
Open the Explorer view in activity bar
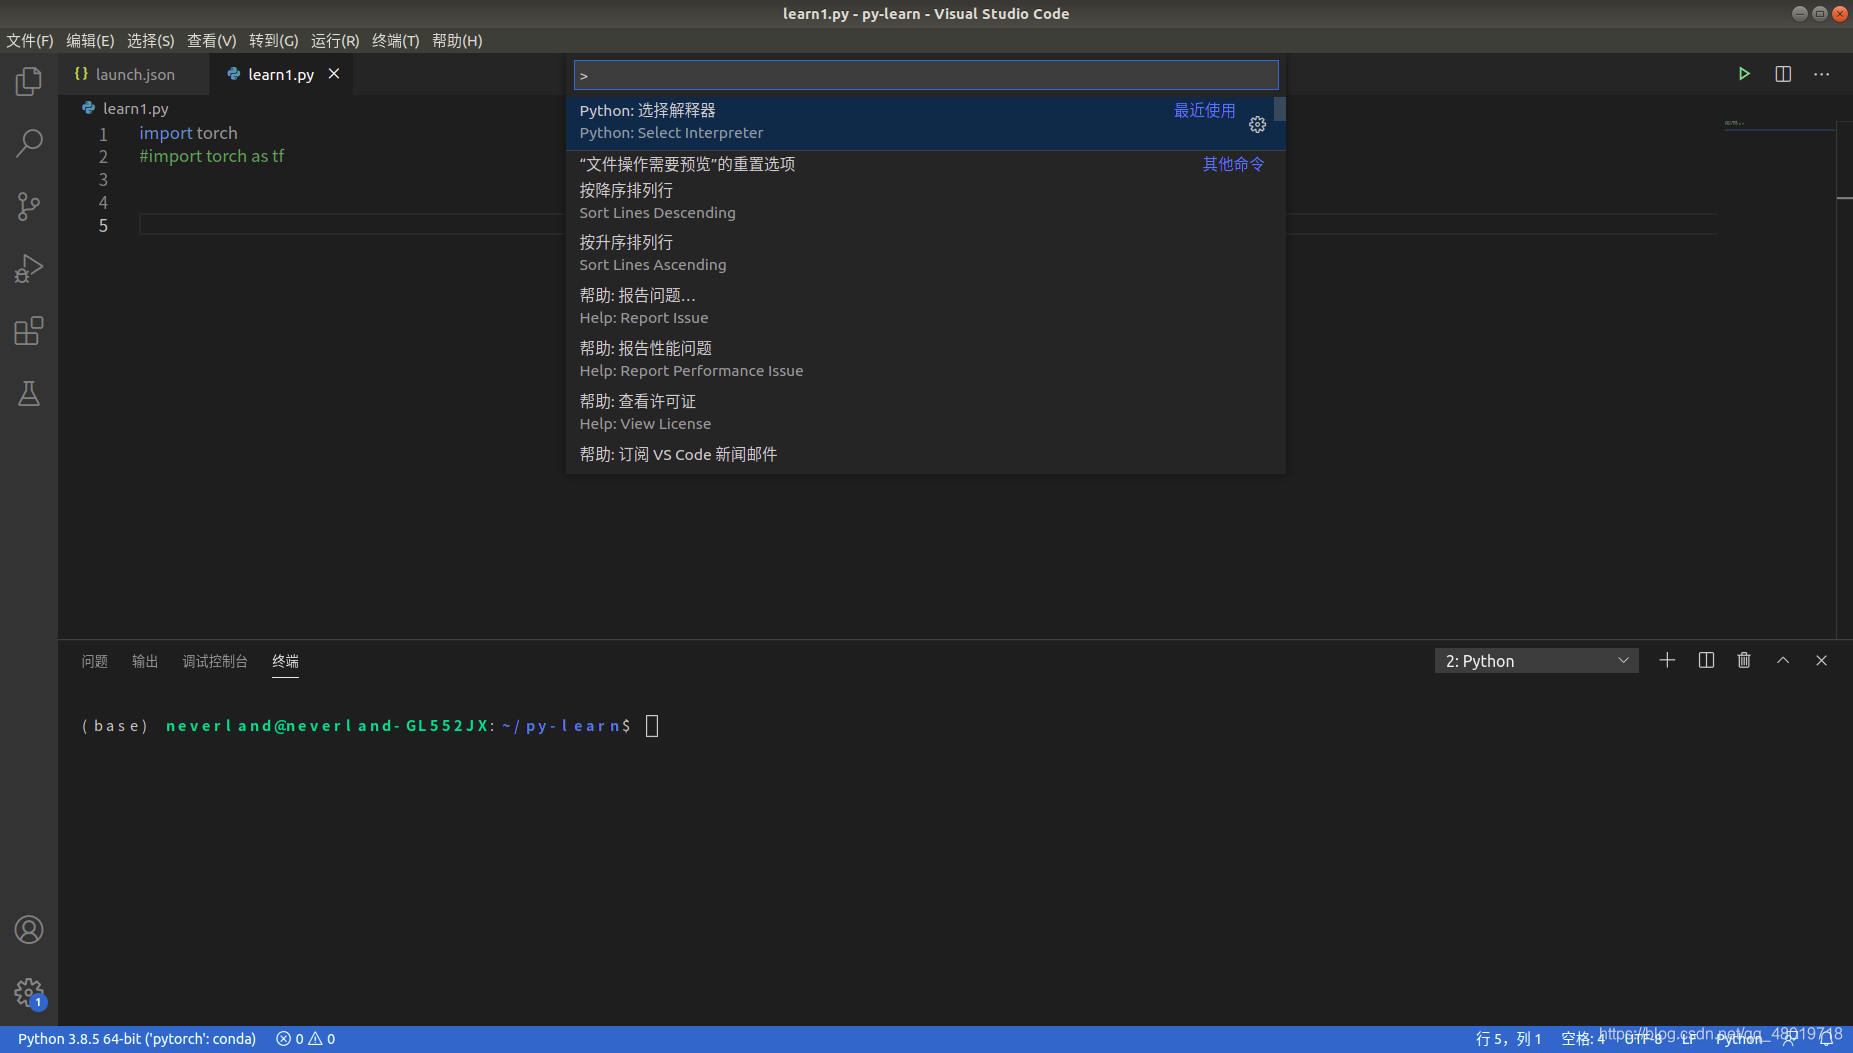pos(29,81)
